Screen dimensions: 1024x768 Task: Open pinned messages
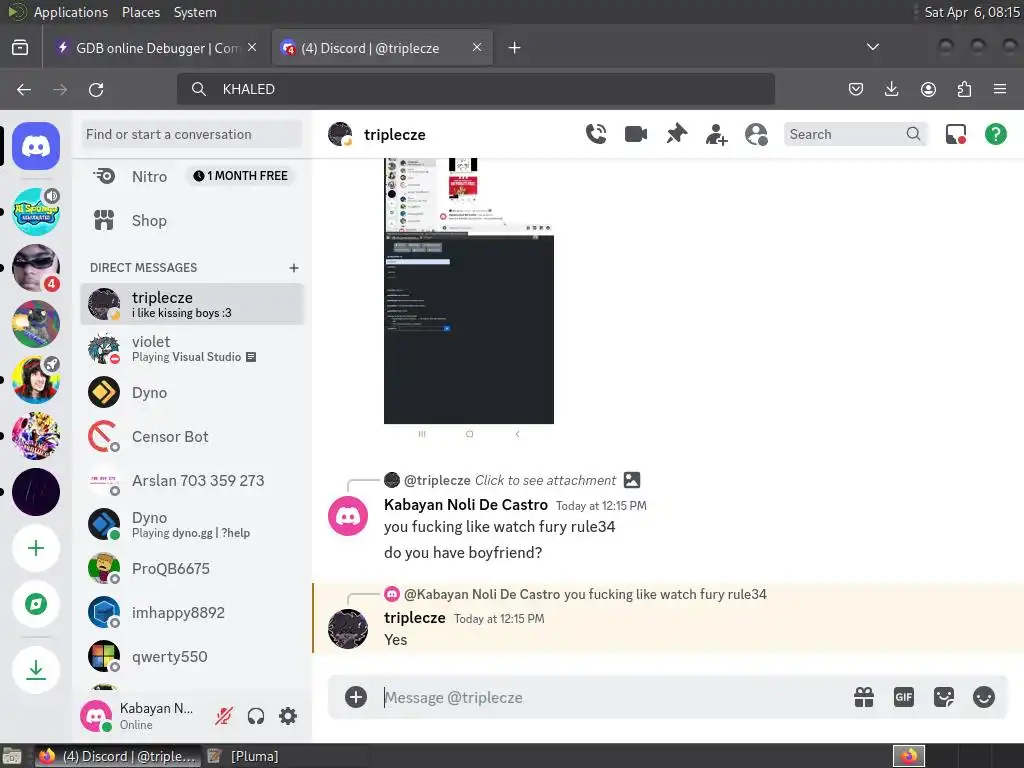[x=676, y=134]
